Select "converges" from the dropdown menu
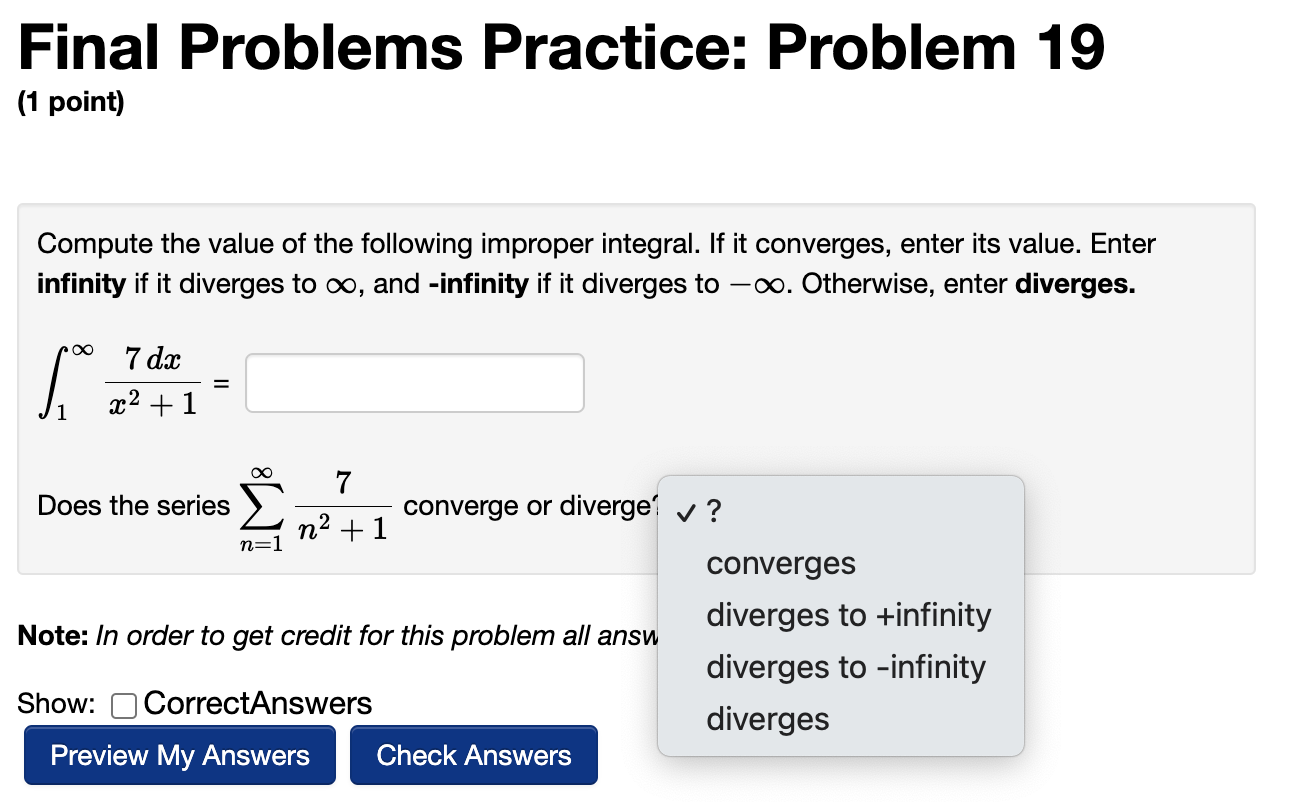This screenshot has width=1292, height=808. pos(780,563)
